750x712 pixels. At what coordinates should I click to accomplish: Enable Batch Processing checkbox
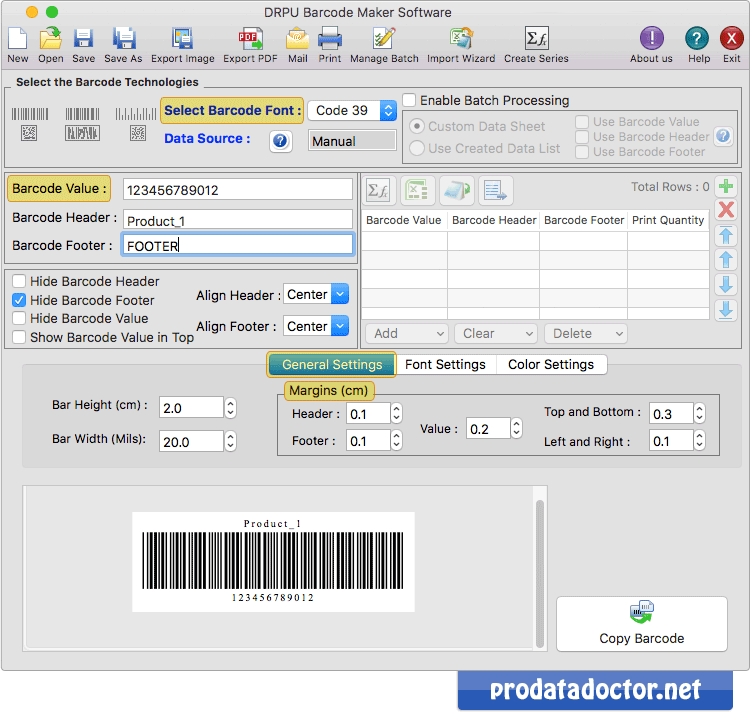tap(409, 100)
